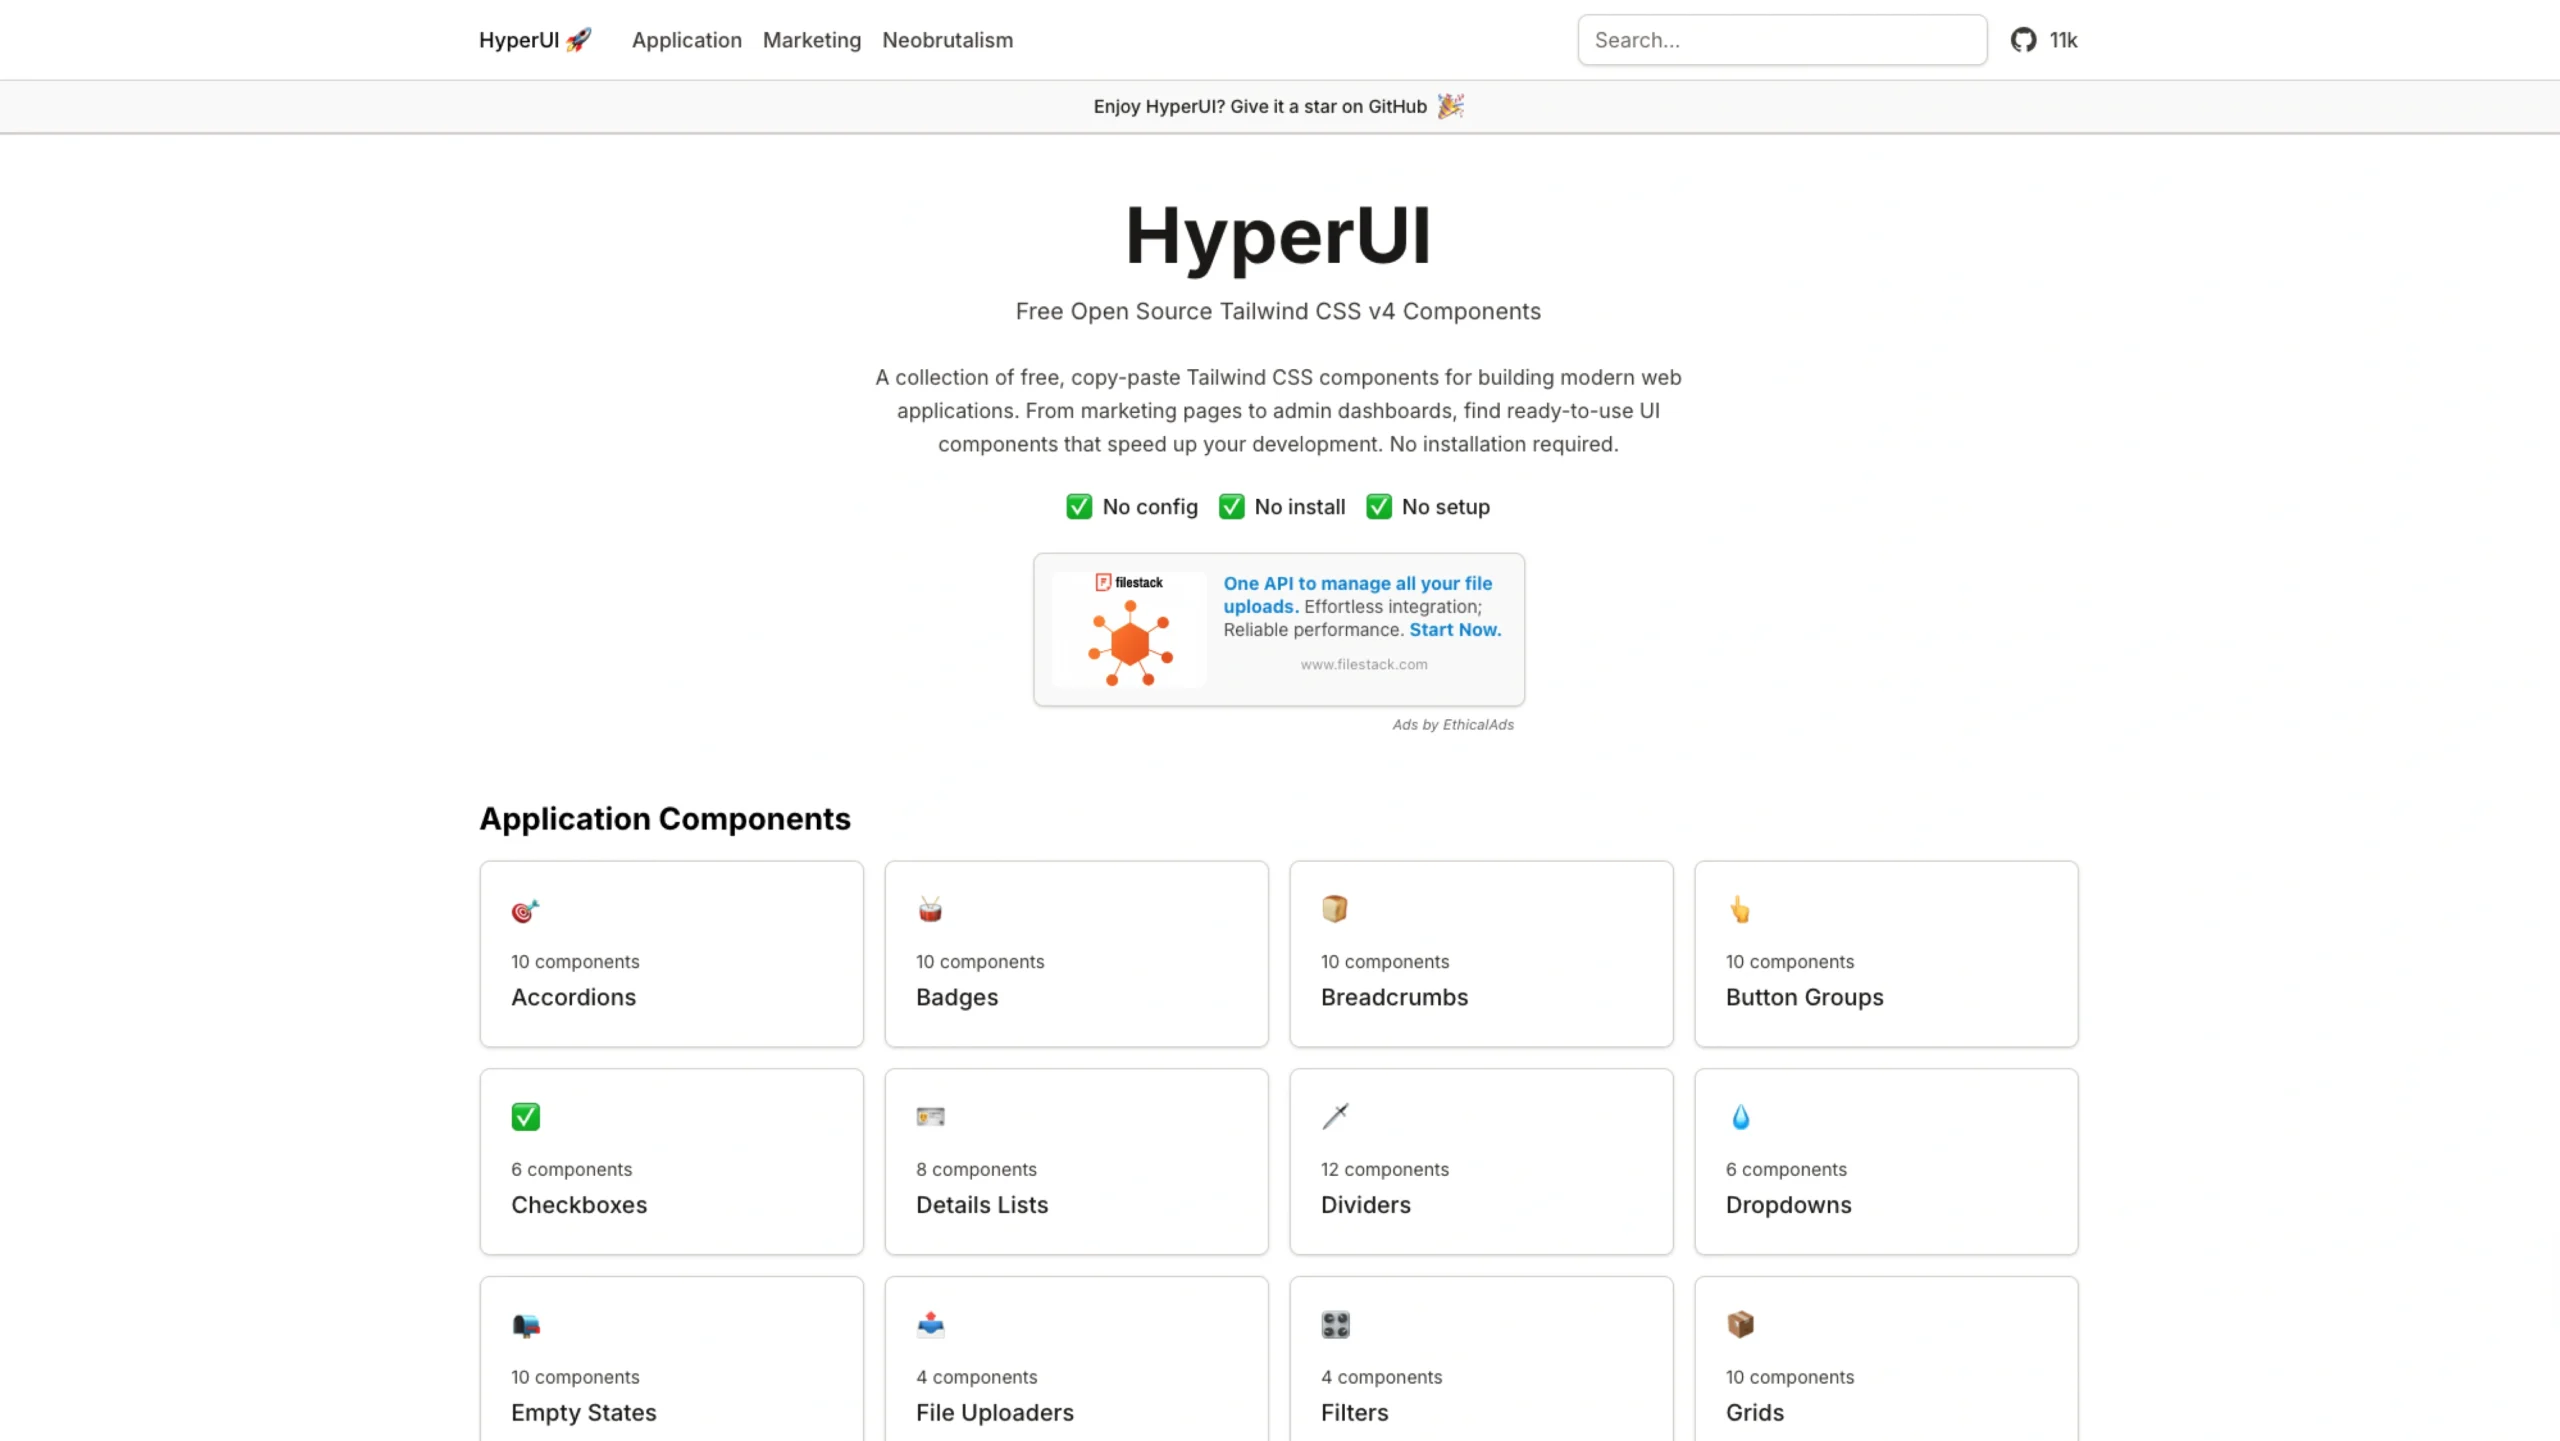Click inside the Search field

coord(1780,40)
